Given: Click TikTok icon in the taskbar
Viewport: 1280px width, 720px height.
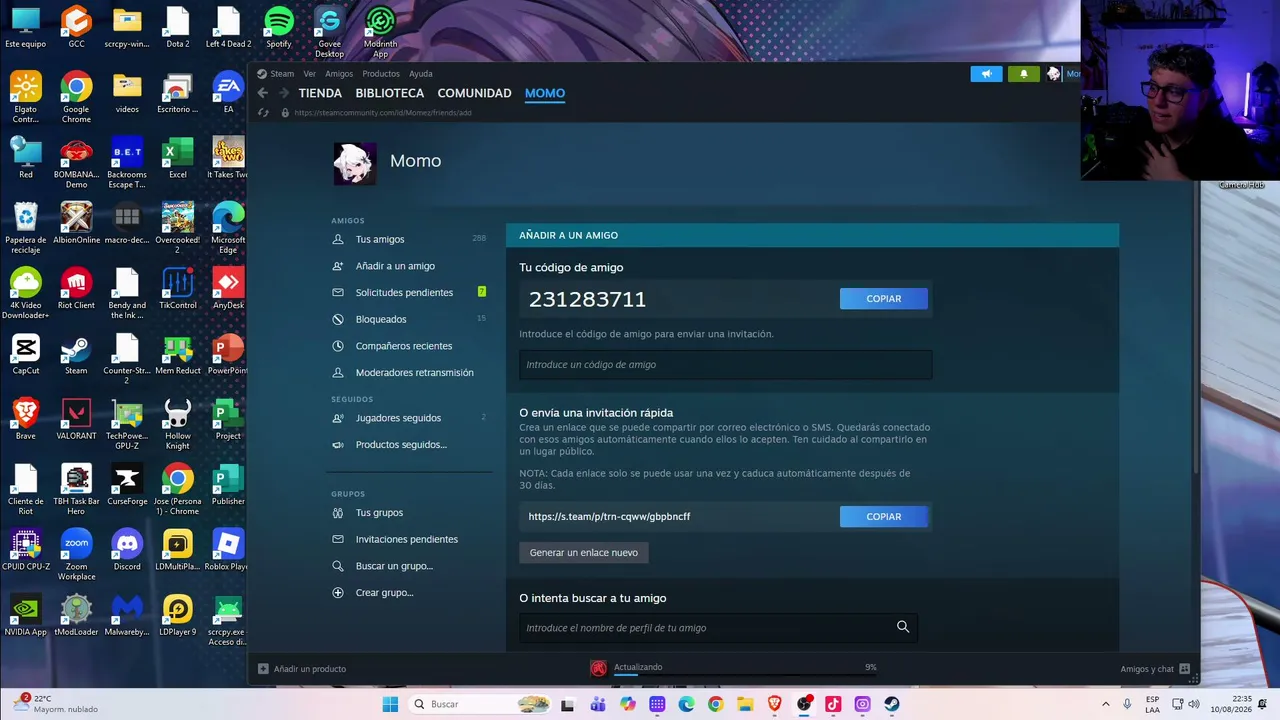Looking at the screenshot, I should tap(833, 704).
